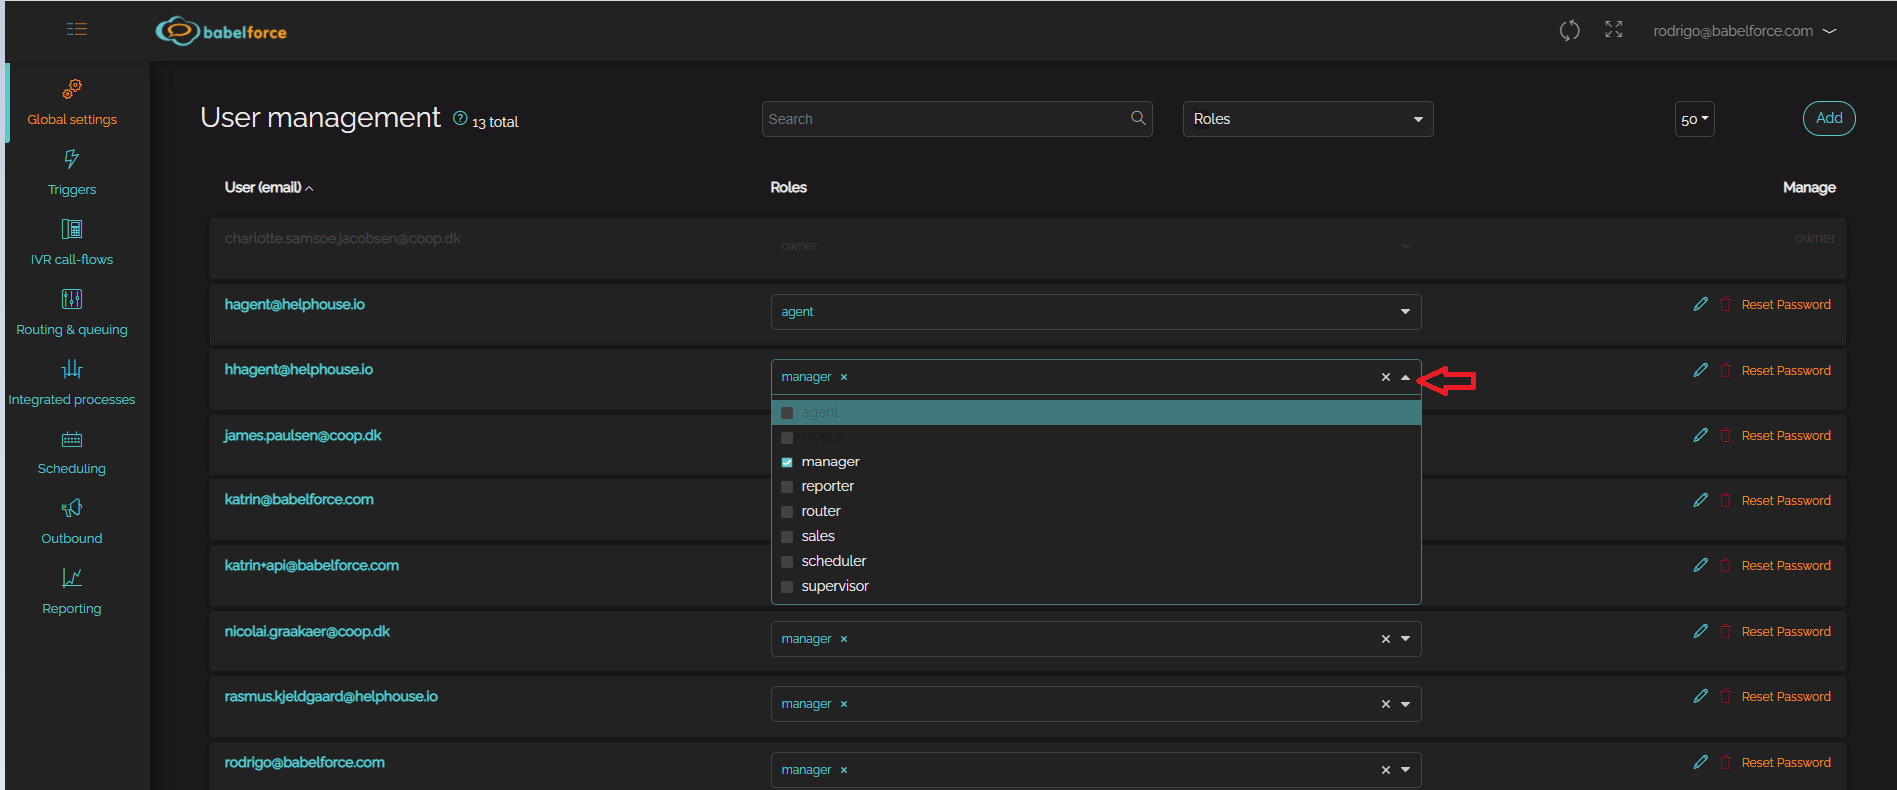
Task: Delete user katrin+api@babelforce.com trash icon
Action: (x=1725, y=565)
